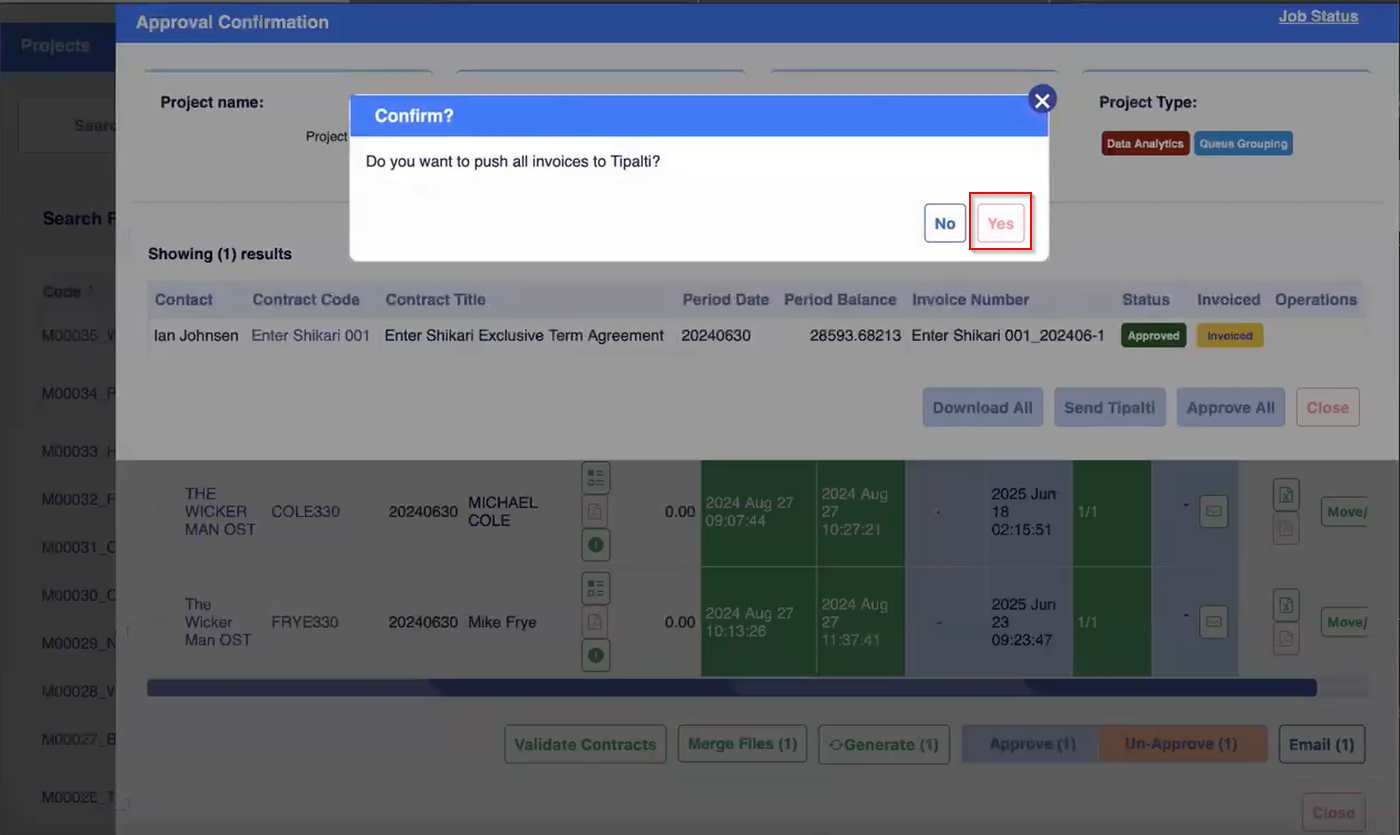Click the info icon in Mike Frye row

pos(596,655)
